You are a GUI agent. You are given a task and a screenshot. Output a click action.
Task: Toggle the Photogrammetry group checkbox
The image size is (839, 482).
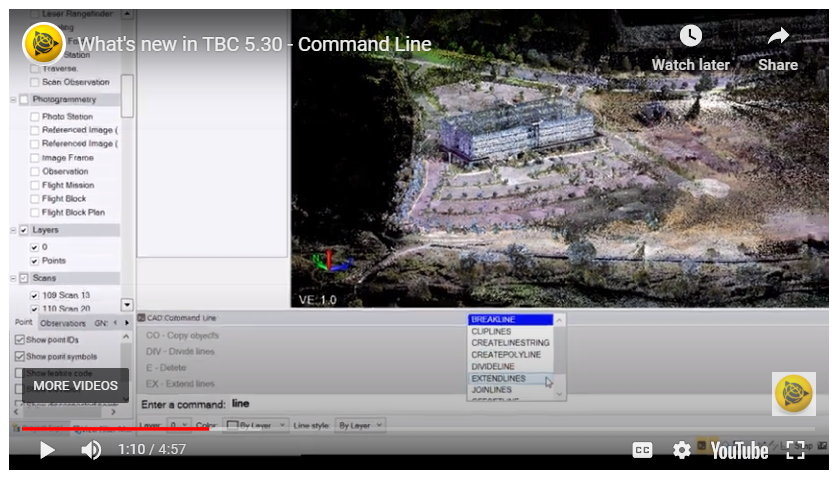pos(24,100)
